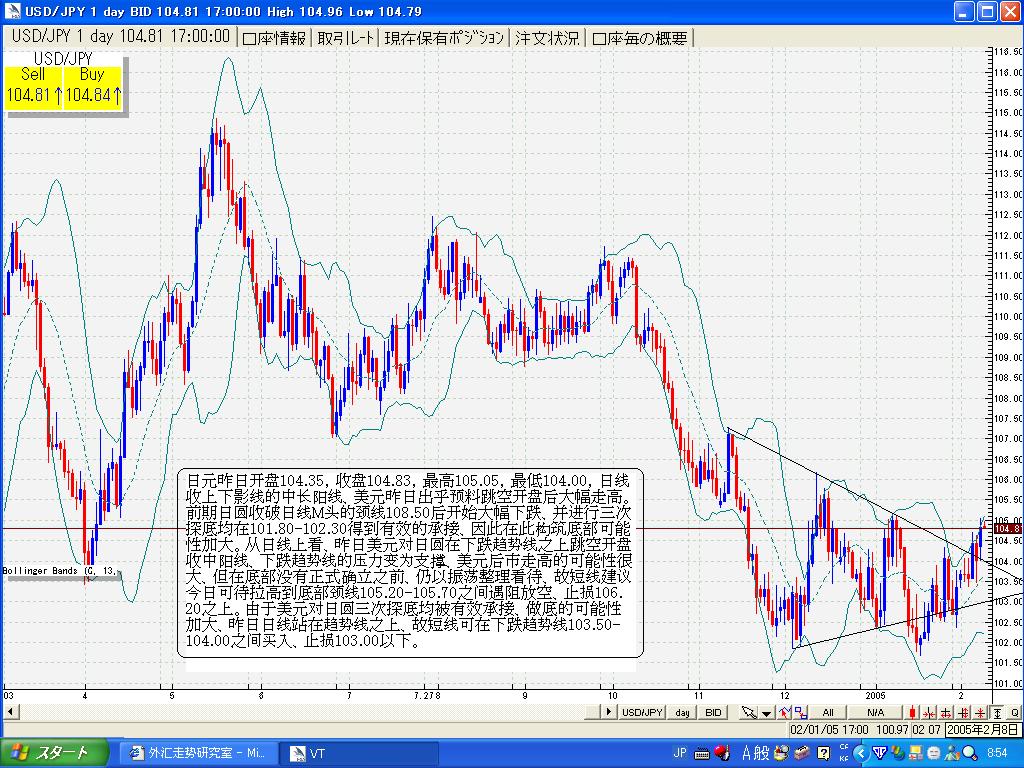Viewport: 1024px width, 768px height.
Task: Click the Buy 104.84 price button
Action: click(92, 85)
